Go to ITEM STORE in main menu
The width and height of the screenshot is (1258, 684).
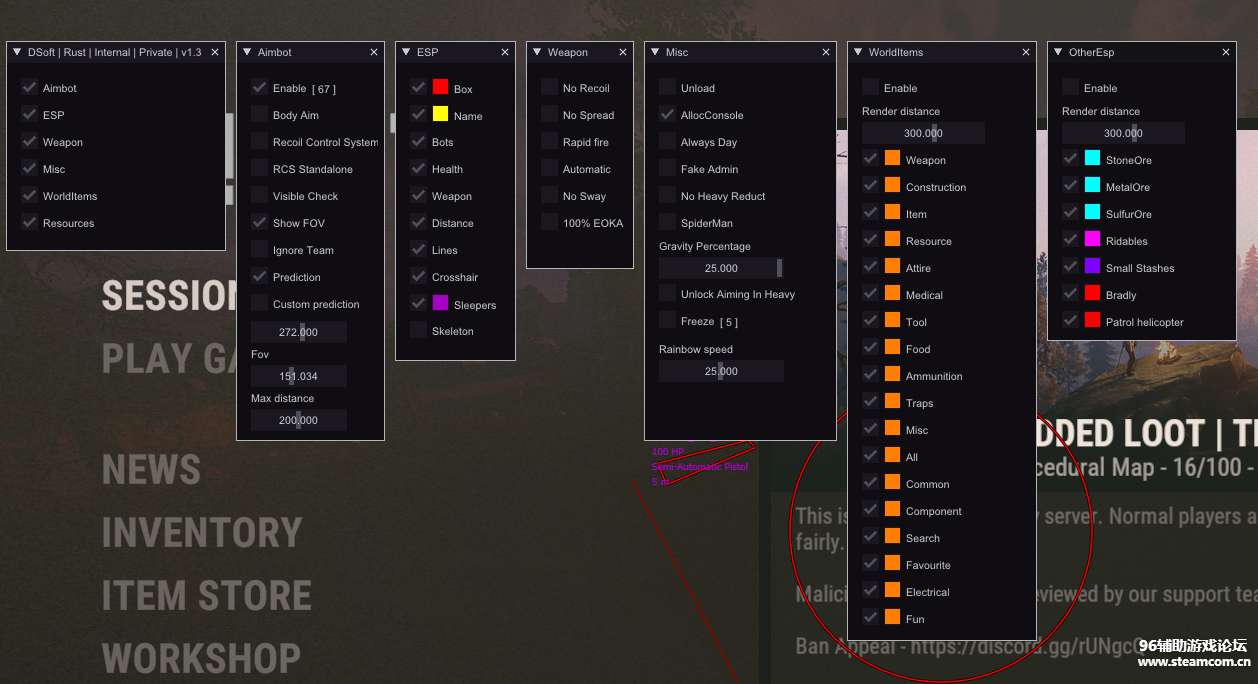[206, 596]
